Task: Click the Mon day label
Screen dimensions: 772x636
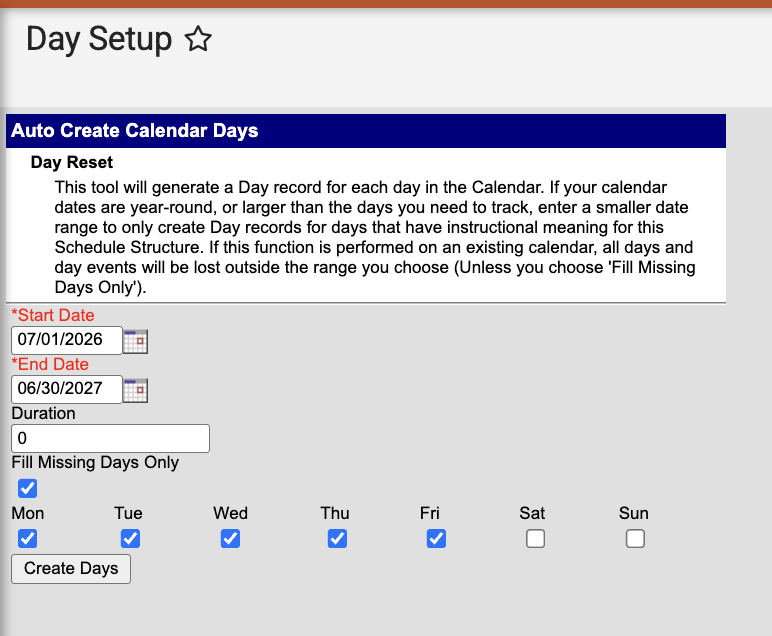Action: click(x=28, y=513)
